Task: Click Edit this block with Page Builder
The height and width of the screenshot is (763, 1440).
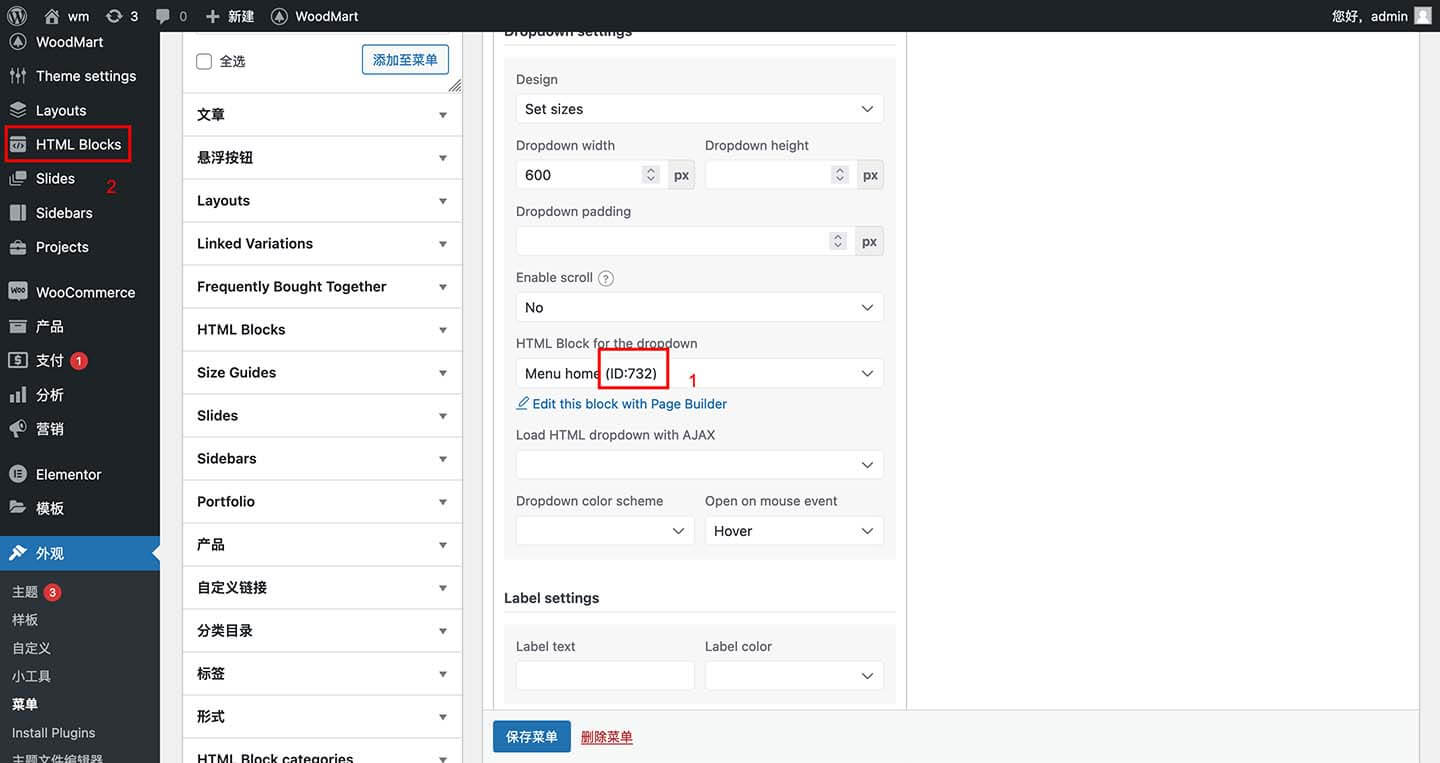Action: [629, 404]
